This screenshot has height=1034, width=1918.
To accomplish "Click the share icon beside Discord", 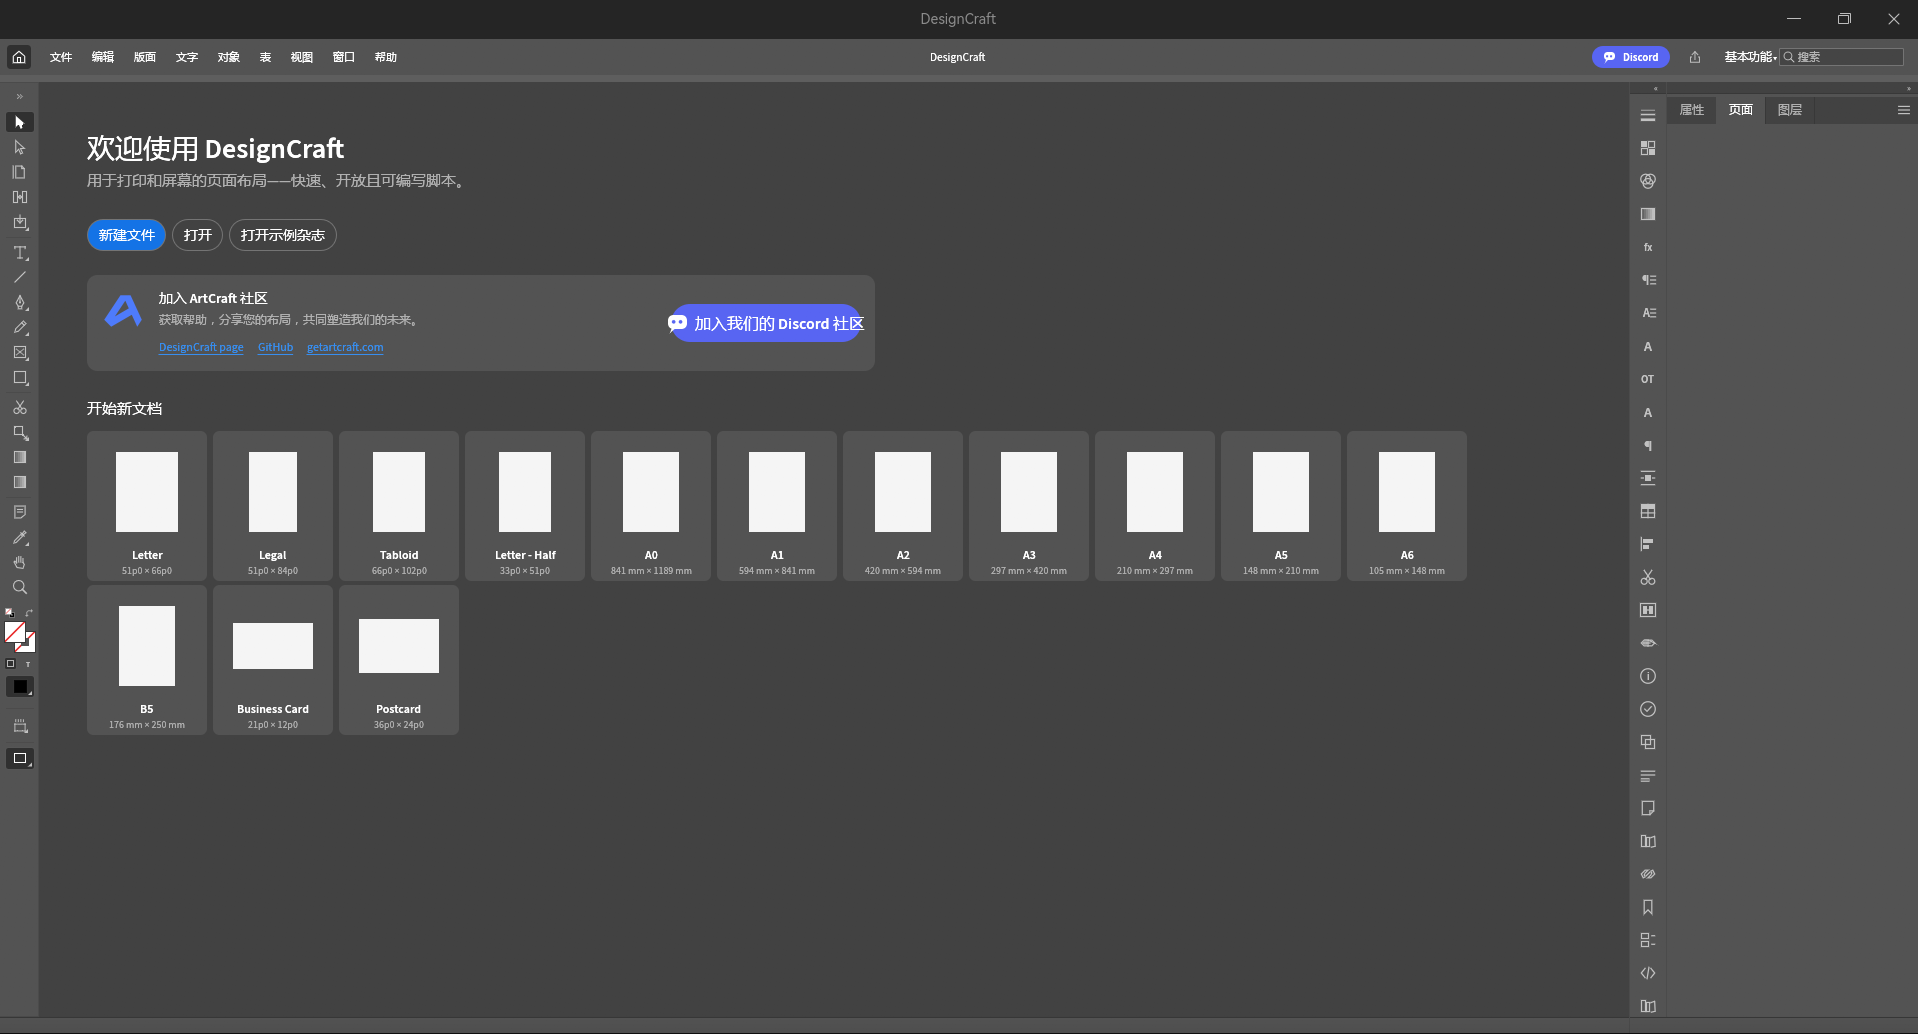I will (x=1695, y=57).
